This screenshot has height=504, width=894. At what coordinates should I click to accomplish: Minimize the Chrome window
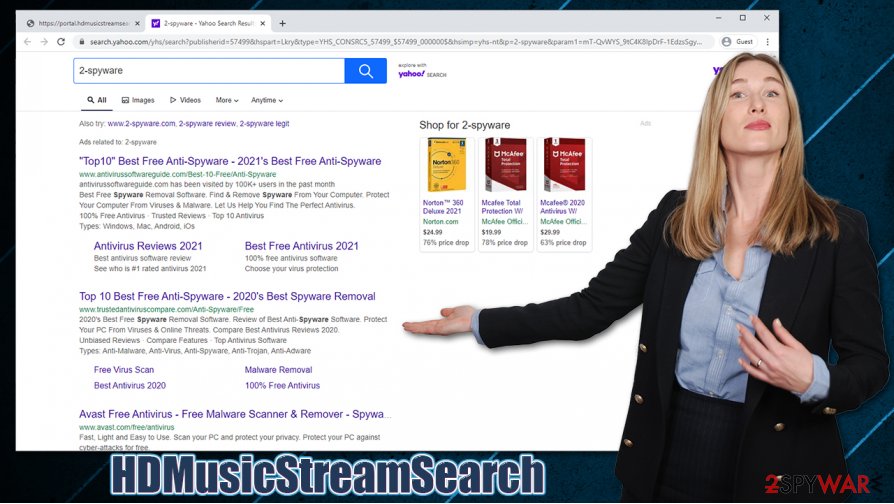click(719, 18)
